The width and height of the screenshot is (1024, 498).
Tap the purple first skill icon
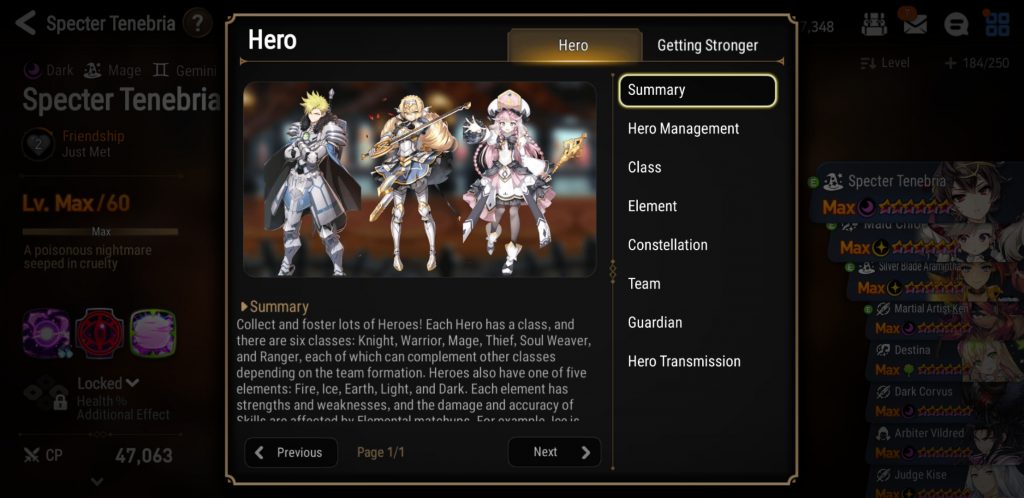[46, 333]
